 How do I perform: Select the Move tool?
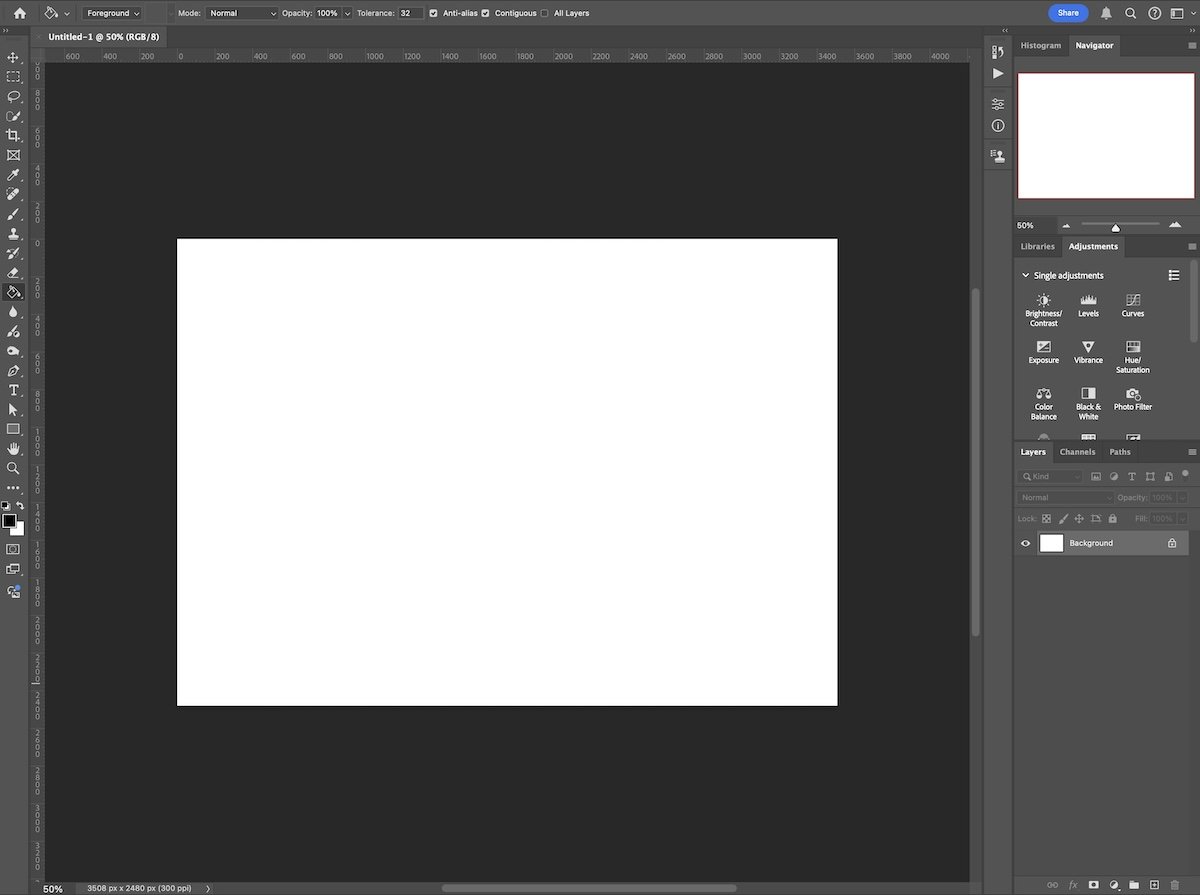point(14,58)
